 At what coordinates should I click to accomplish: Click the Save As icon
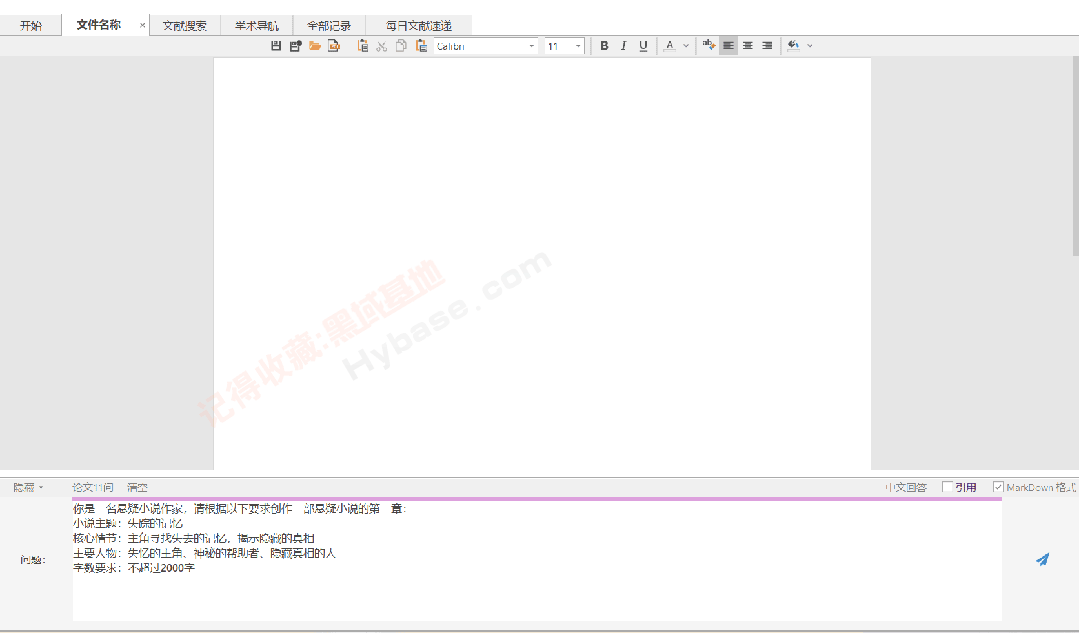(x=295, y=45)
